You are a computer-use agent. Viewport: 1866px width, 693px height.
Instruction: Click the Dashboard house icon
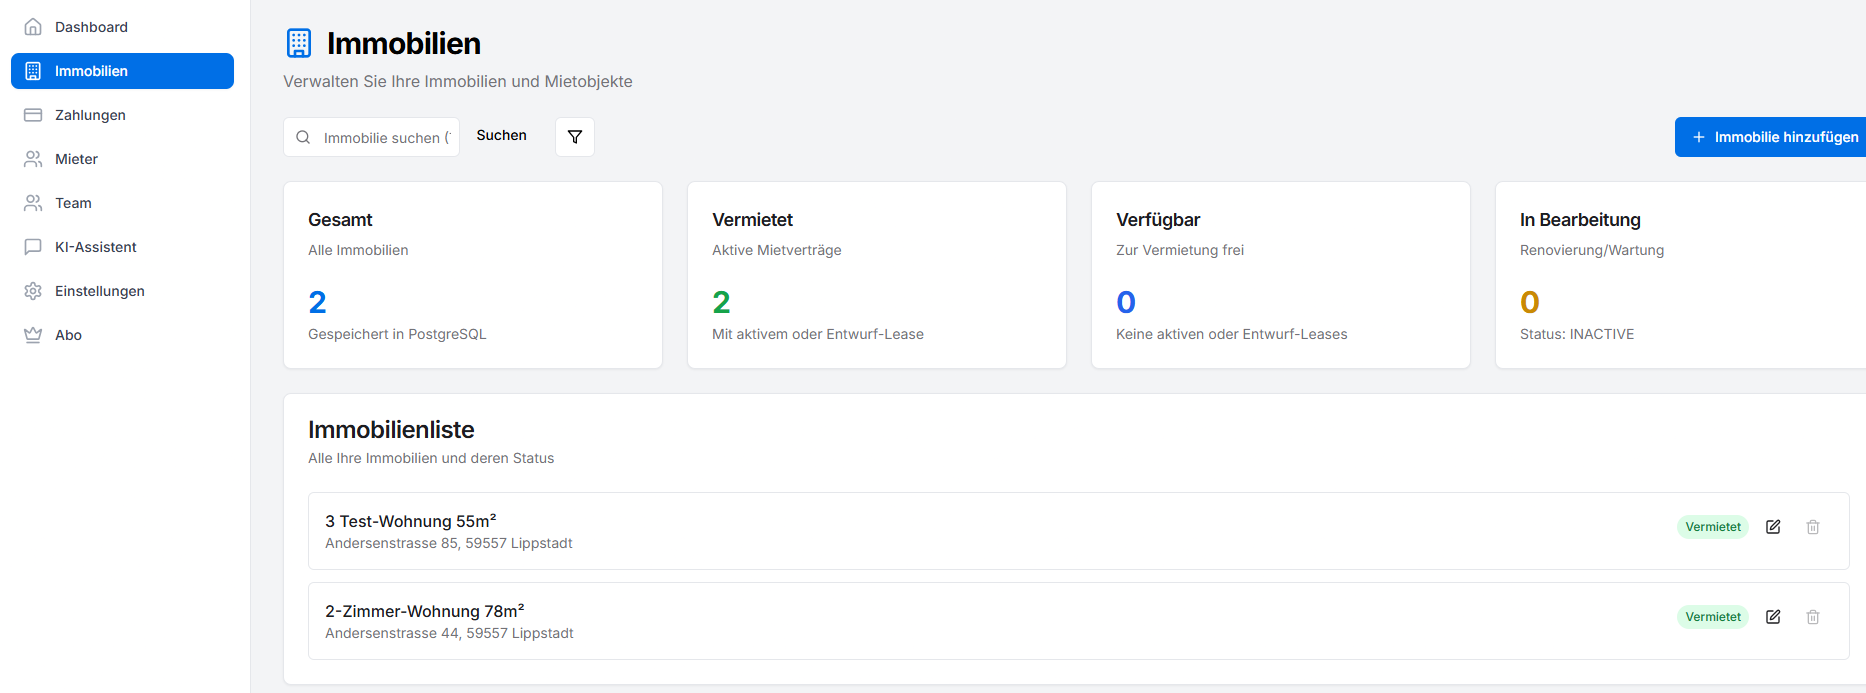click(33, 27)
